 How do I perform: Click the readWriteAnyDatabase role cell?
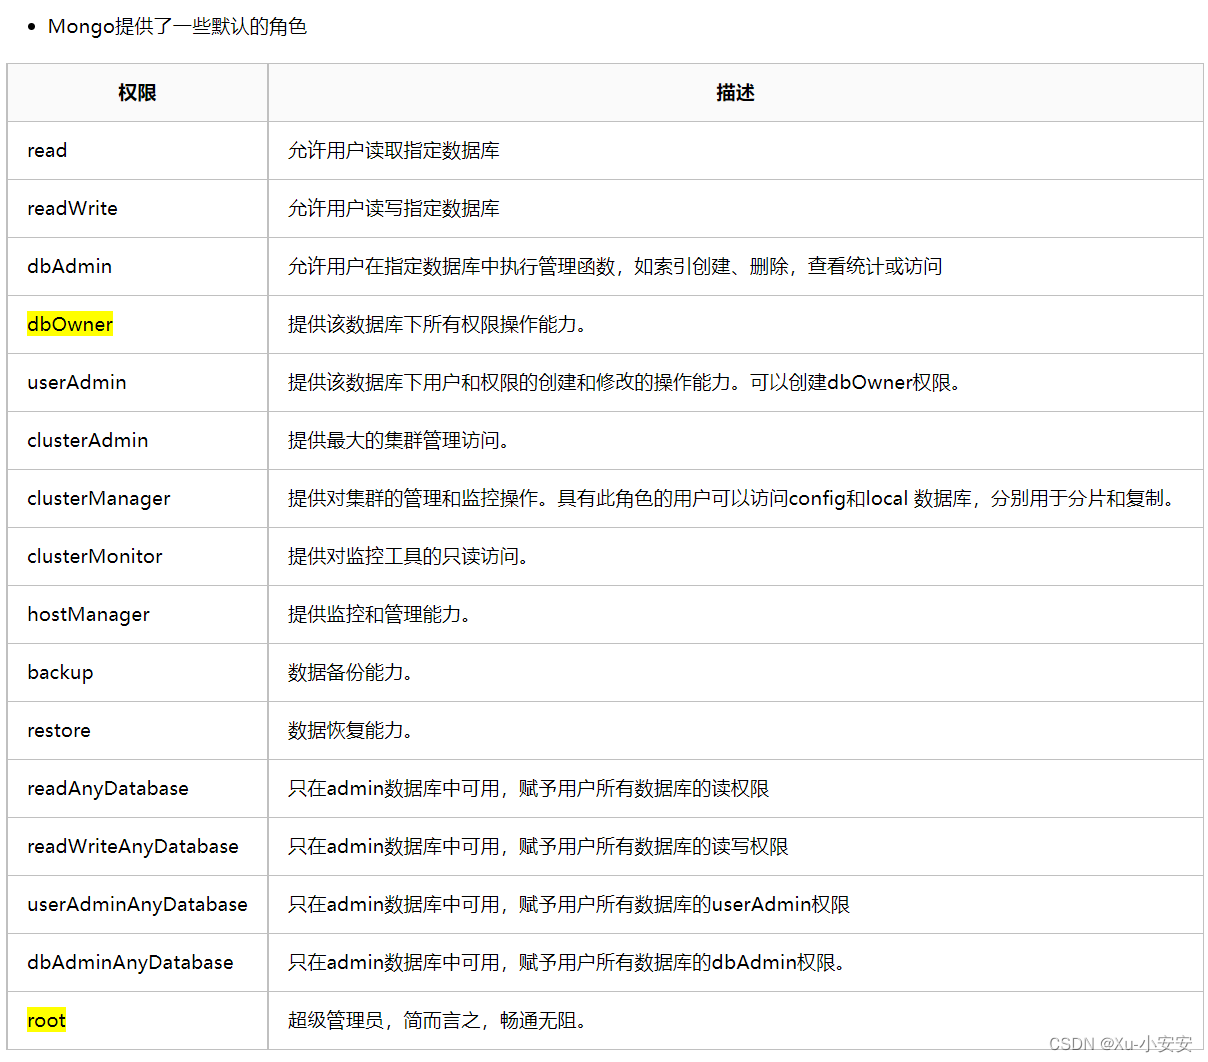coord(133,846)
